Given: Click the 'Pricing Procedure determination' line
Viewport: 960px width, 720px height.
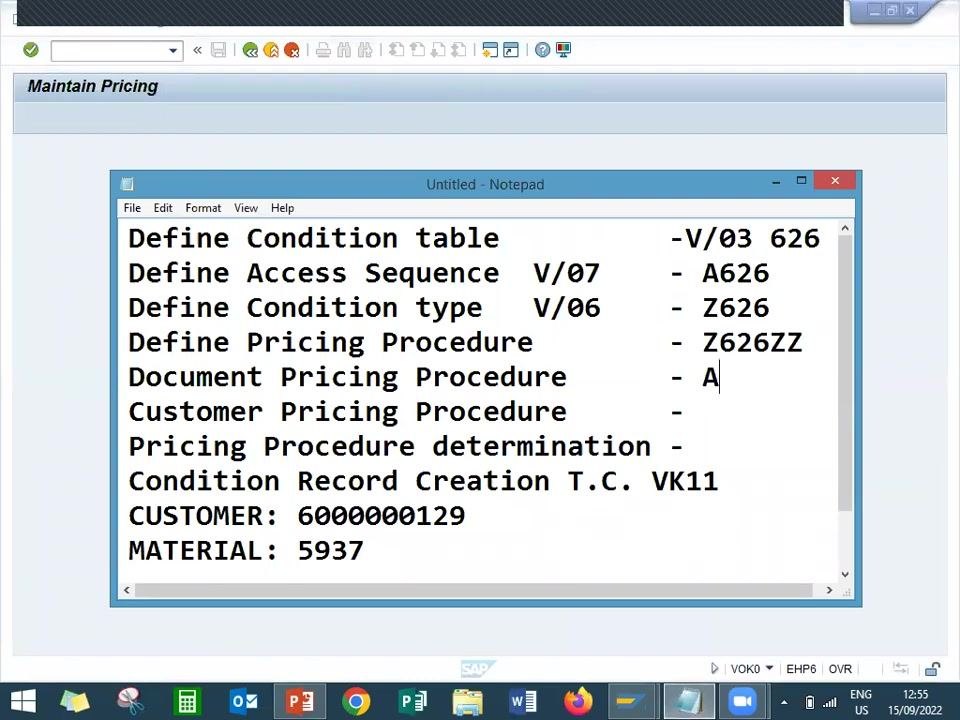Looking at the screenshot, I should [389, 447].
